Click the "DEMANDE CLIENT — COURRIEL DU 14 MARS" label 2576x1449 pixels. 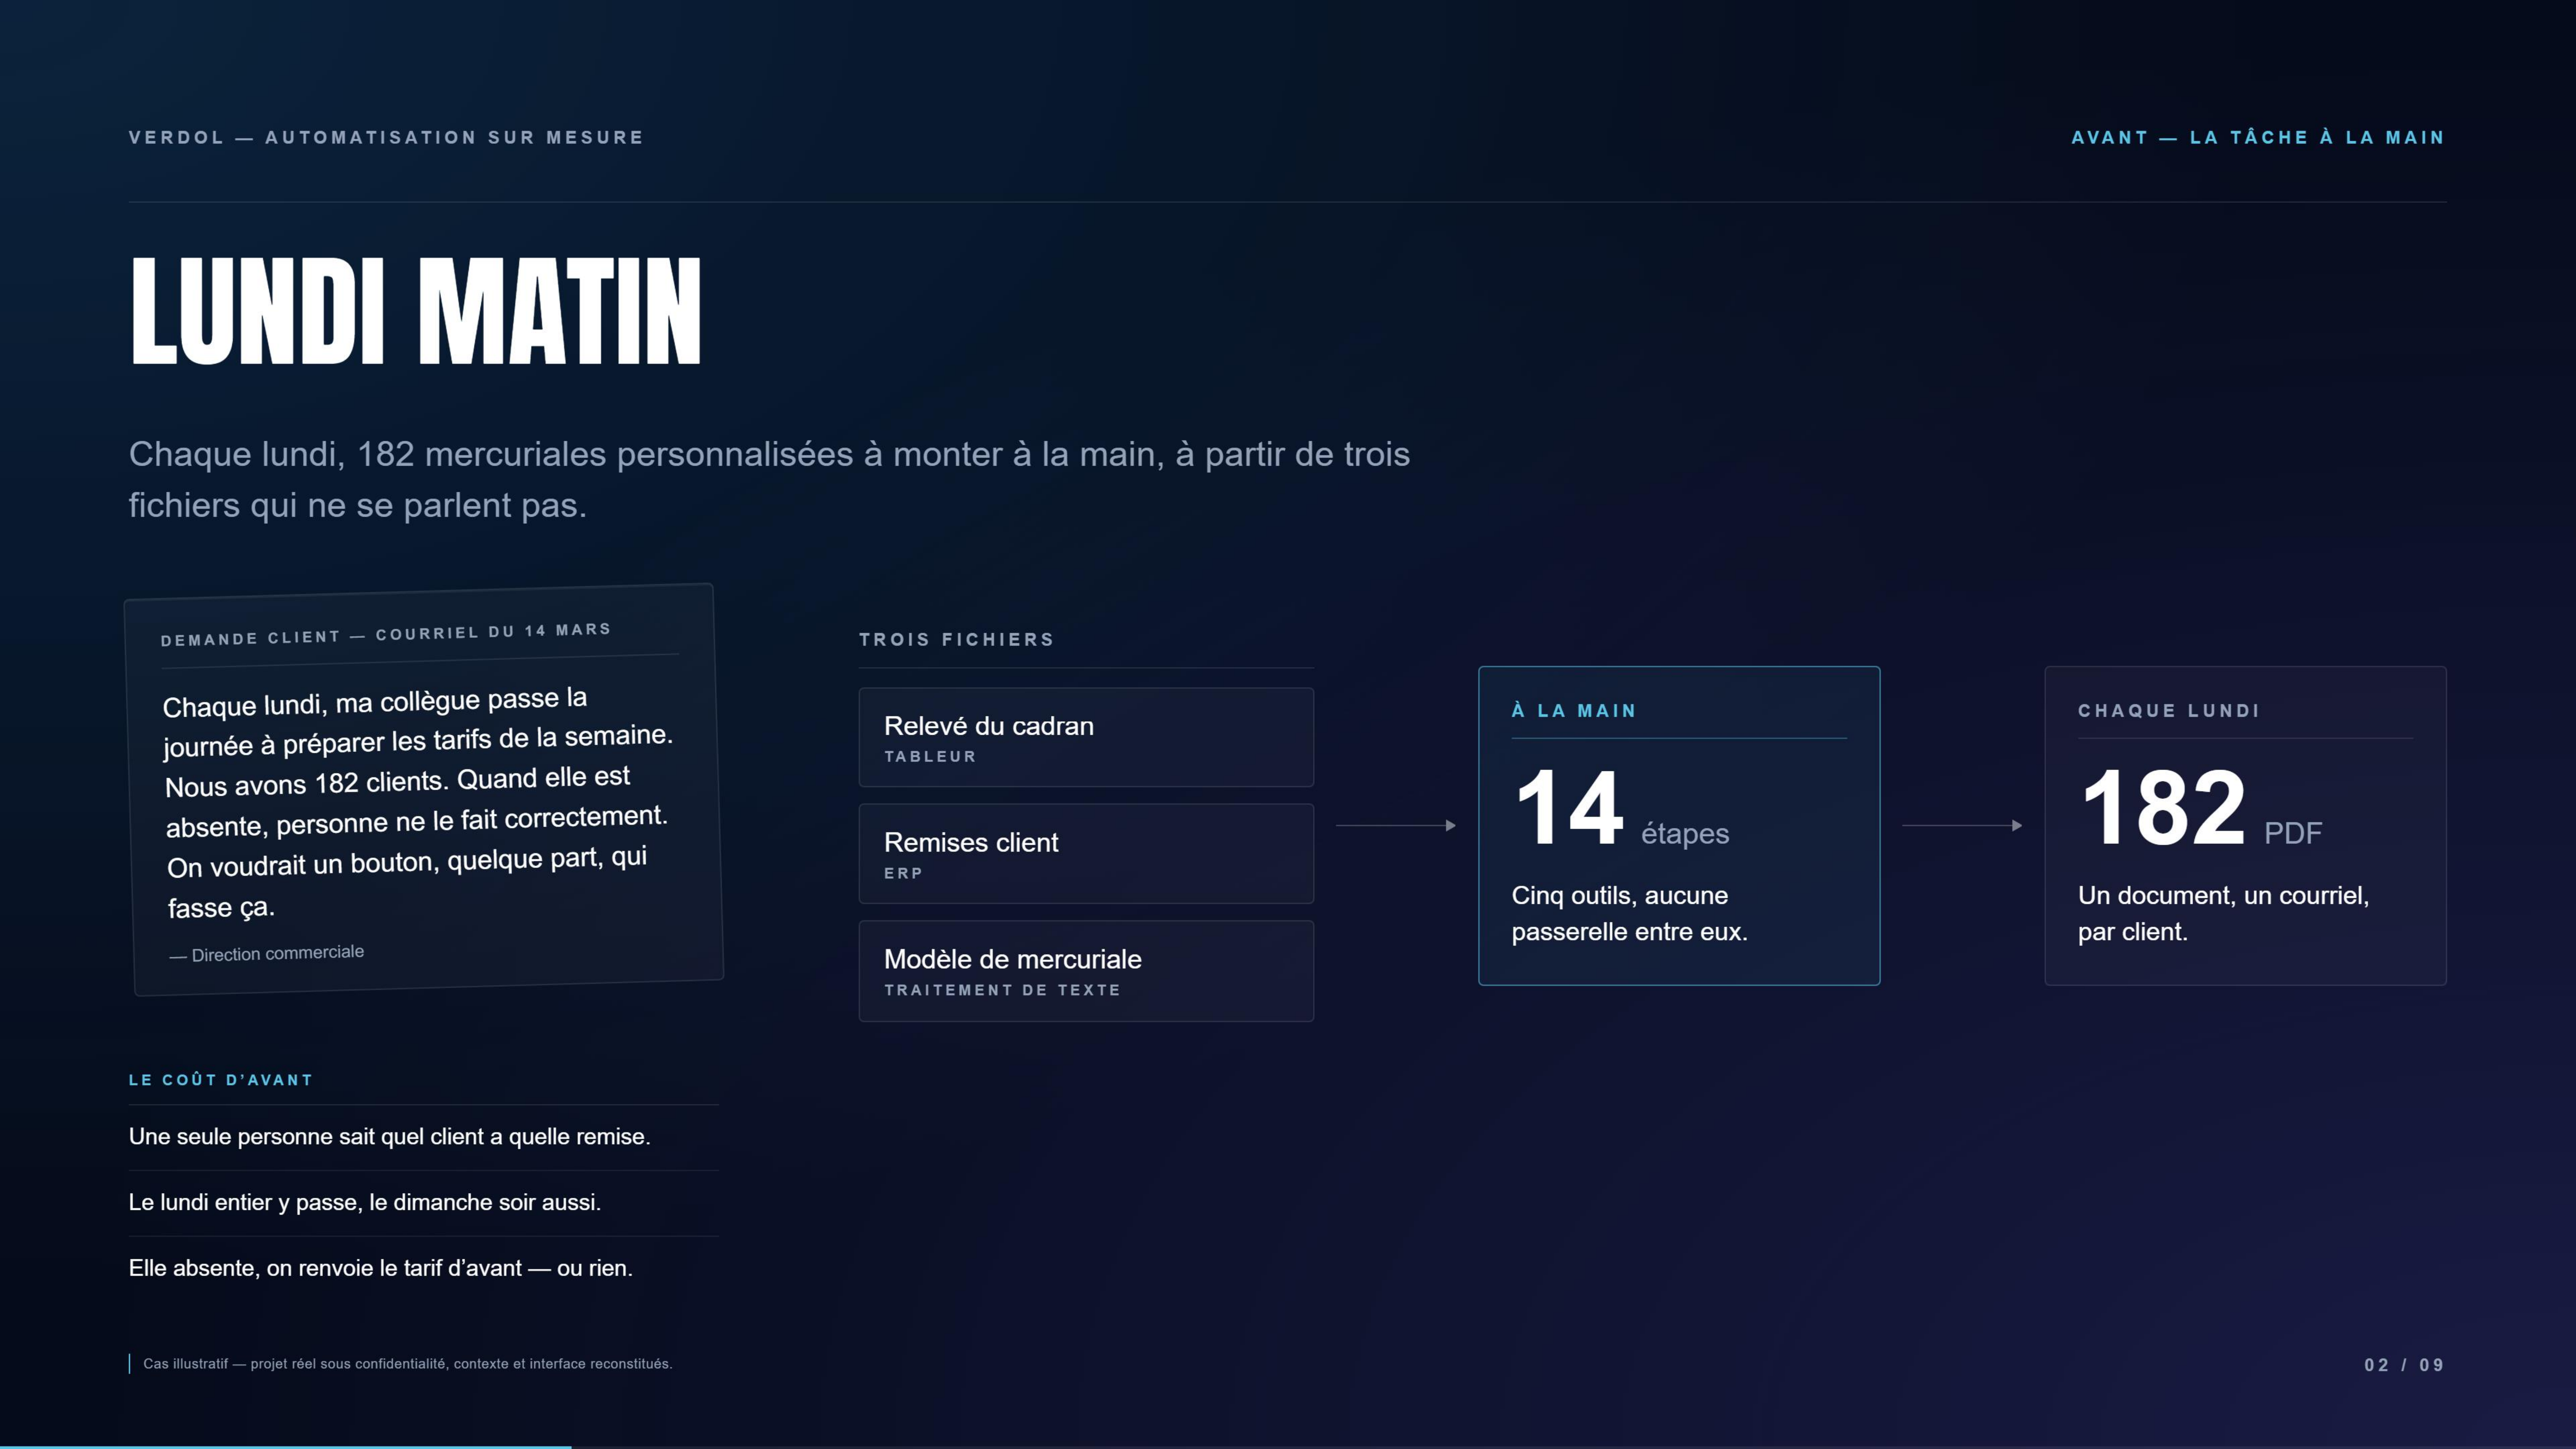[386, 634]
